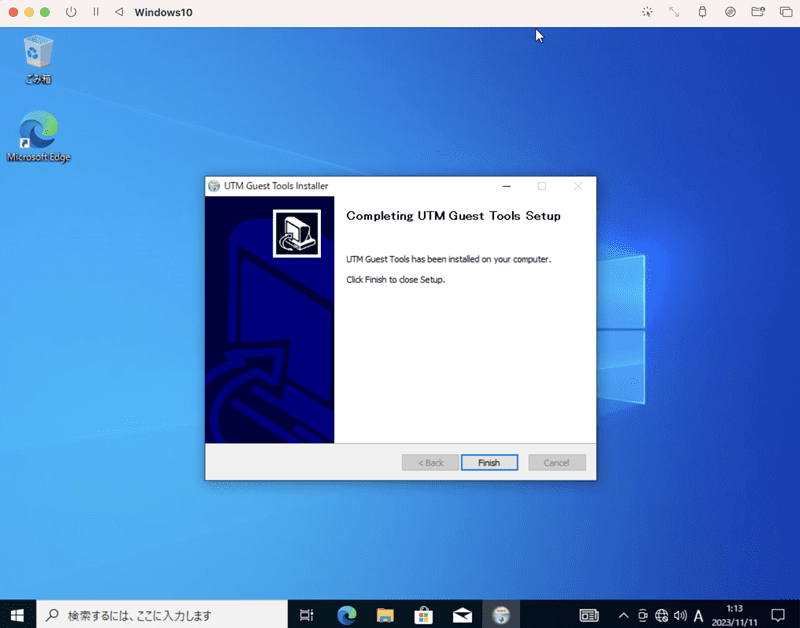
Task: Click the network globe tray icon
Action: tap(661, 616)
